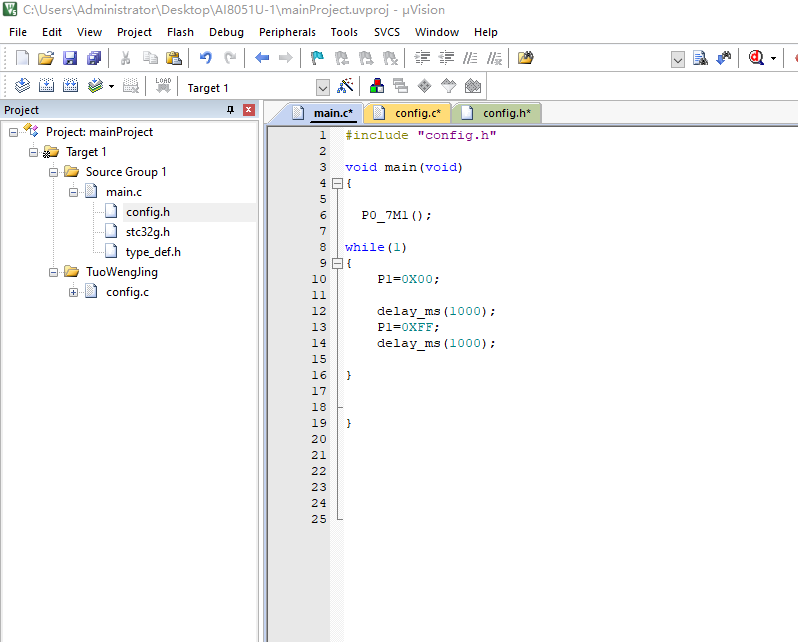The height and width of the screenshot is (642, 798).
Task: Open batch build icon
Action: (x=95, y=86)
